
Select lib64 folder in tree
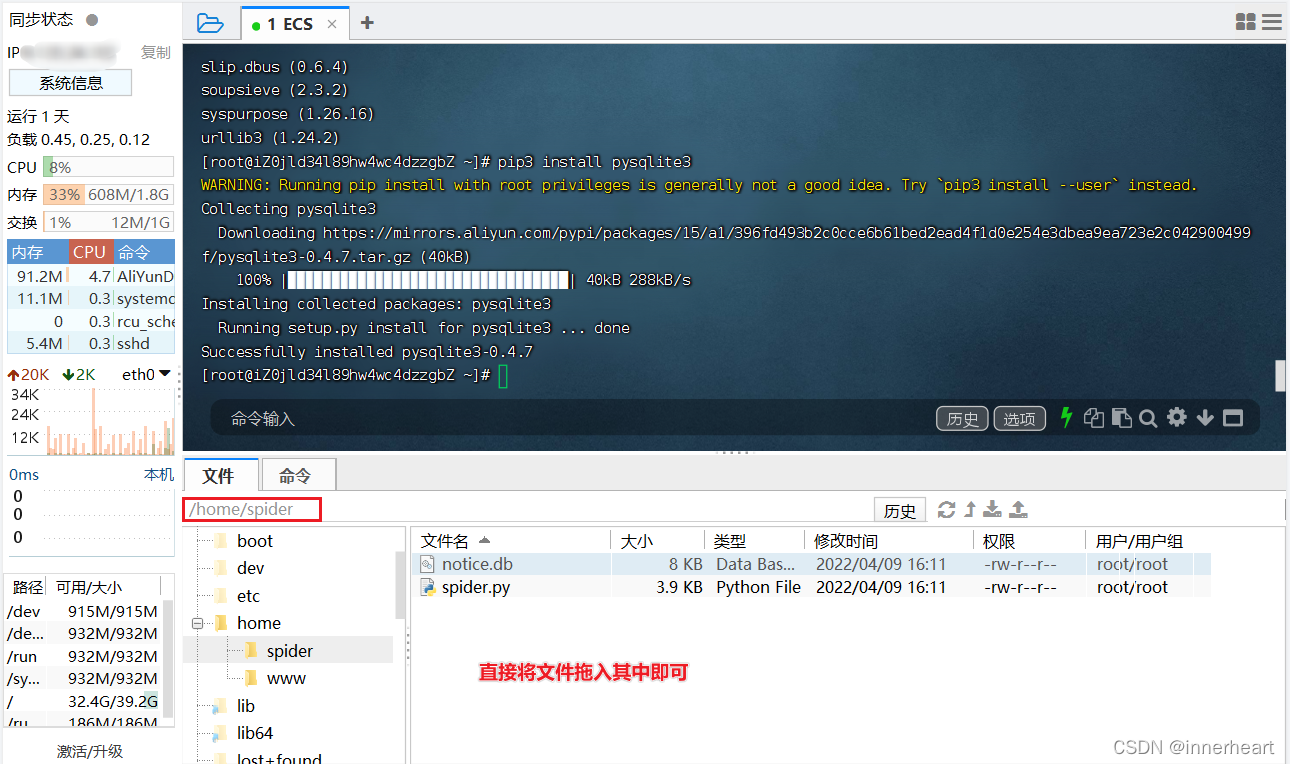pos(255,733)
